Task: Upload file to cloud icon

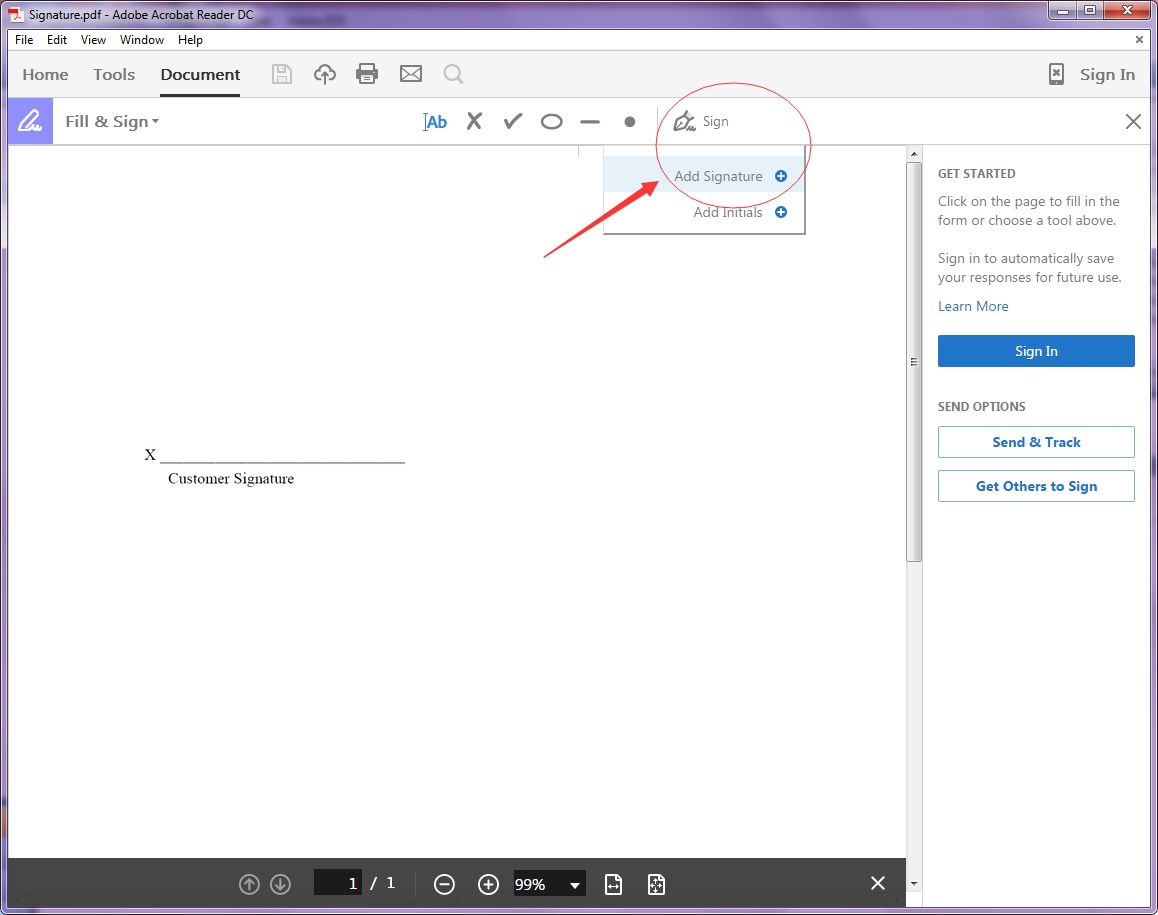Action: [x=324, y=74]
